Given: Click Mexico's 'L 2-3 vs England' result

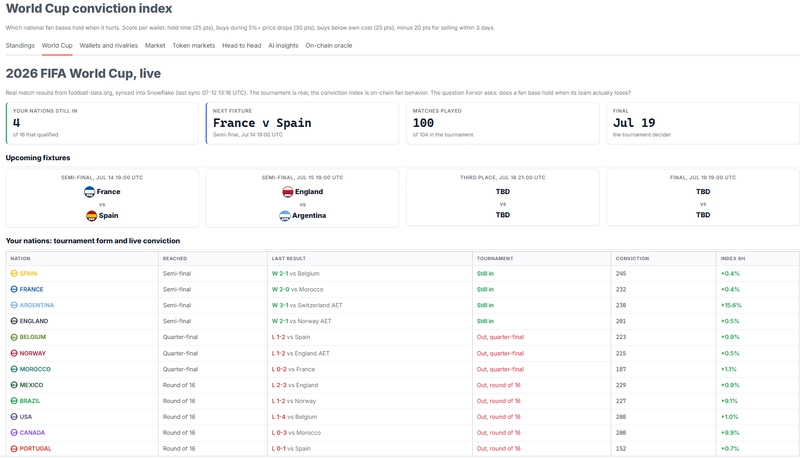Looking at the screenshot, I should coord(294,385).
